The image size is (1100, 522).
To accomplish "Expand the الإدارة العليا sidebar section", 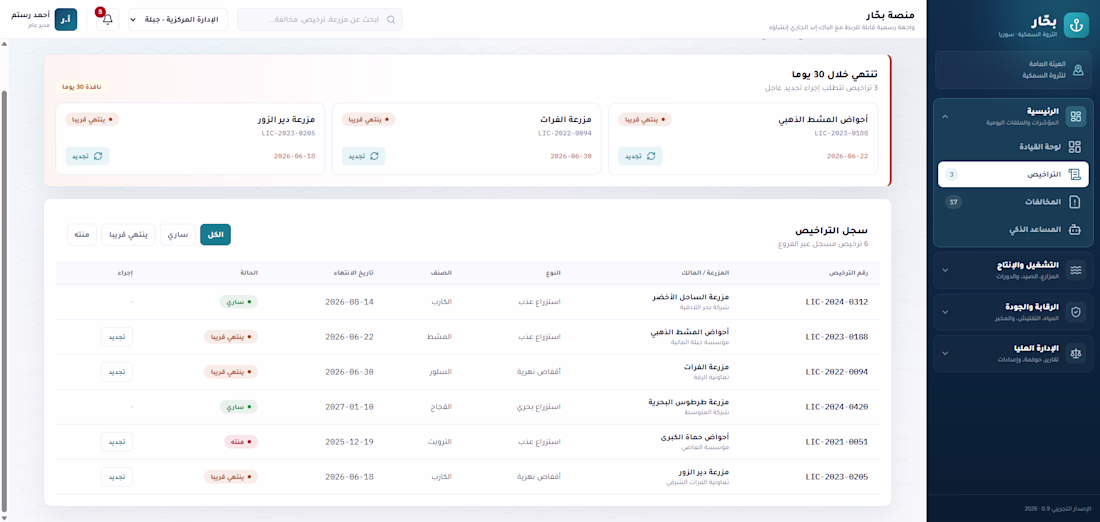I will (x=945, y=353).
